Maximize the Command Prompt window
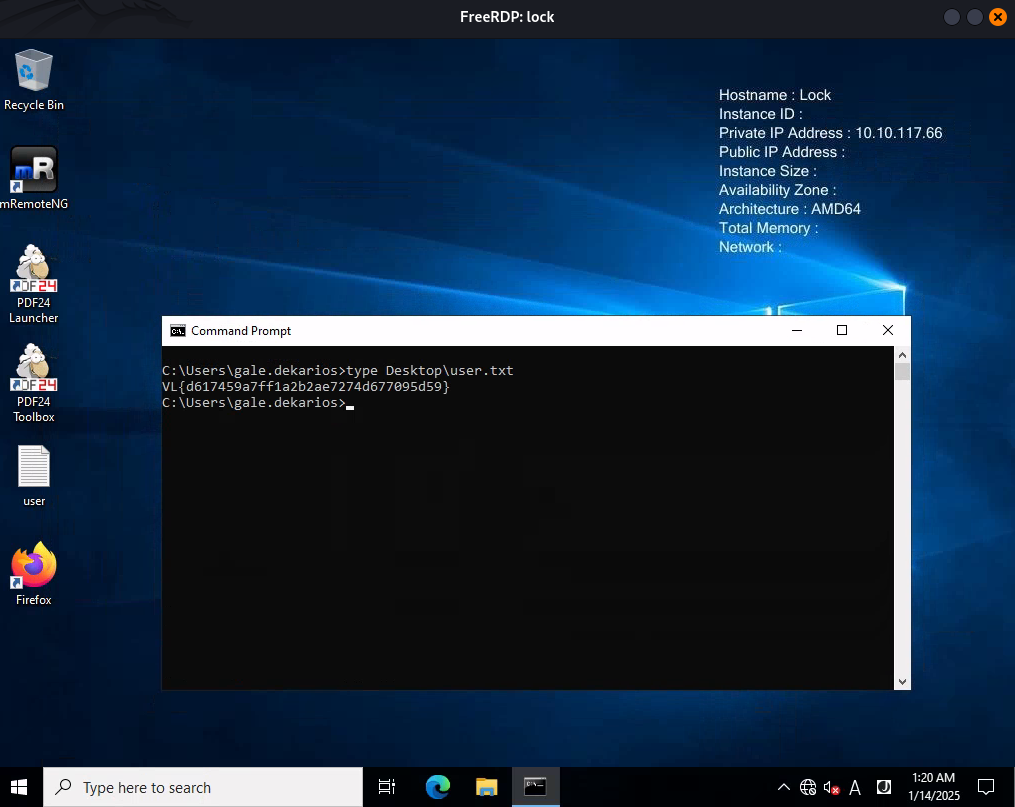Image resolution: width=1015 pixels, height=807 pixels. pos(842,331)
